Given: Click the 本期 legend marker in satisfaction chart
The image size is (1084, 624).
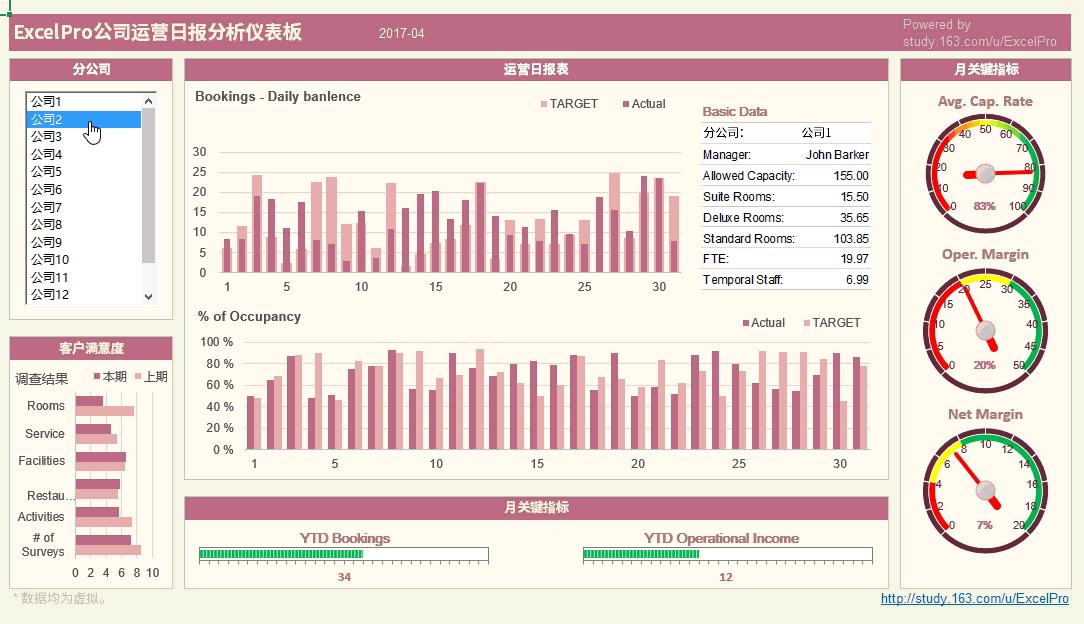Looking at the screenshot, I should 97,377.
